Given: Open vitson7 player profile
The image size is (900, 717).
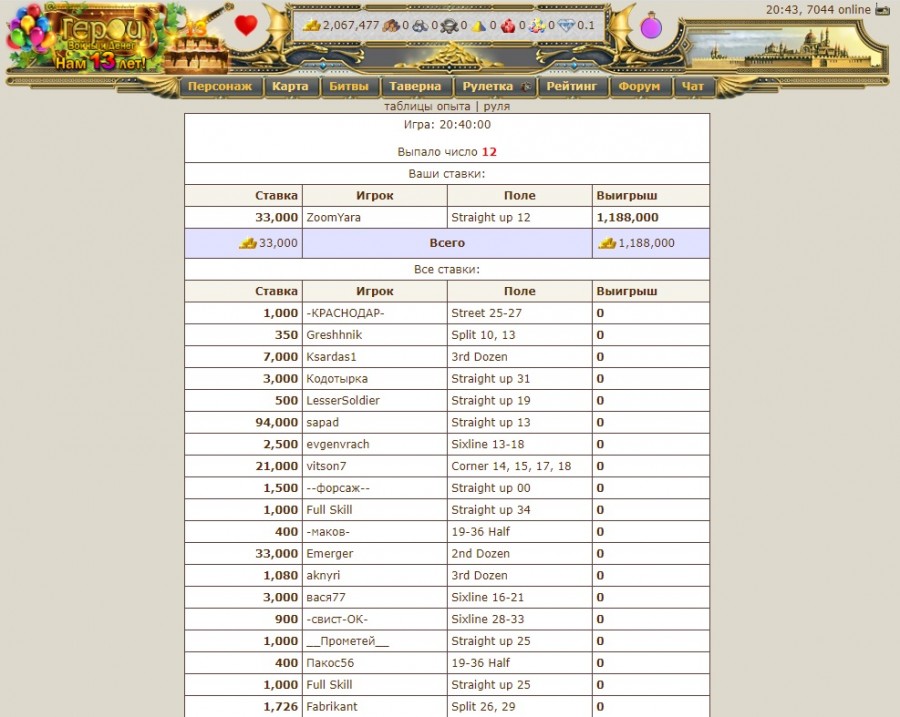Looking at the screenshot, I should (x=326, y=466).
